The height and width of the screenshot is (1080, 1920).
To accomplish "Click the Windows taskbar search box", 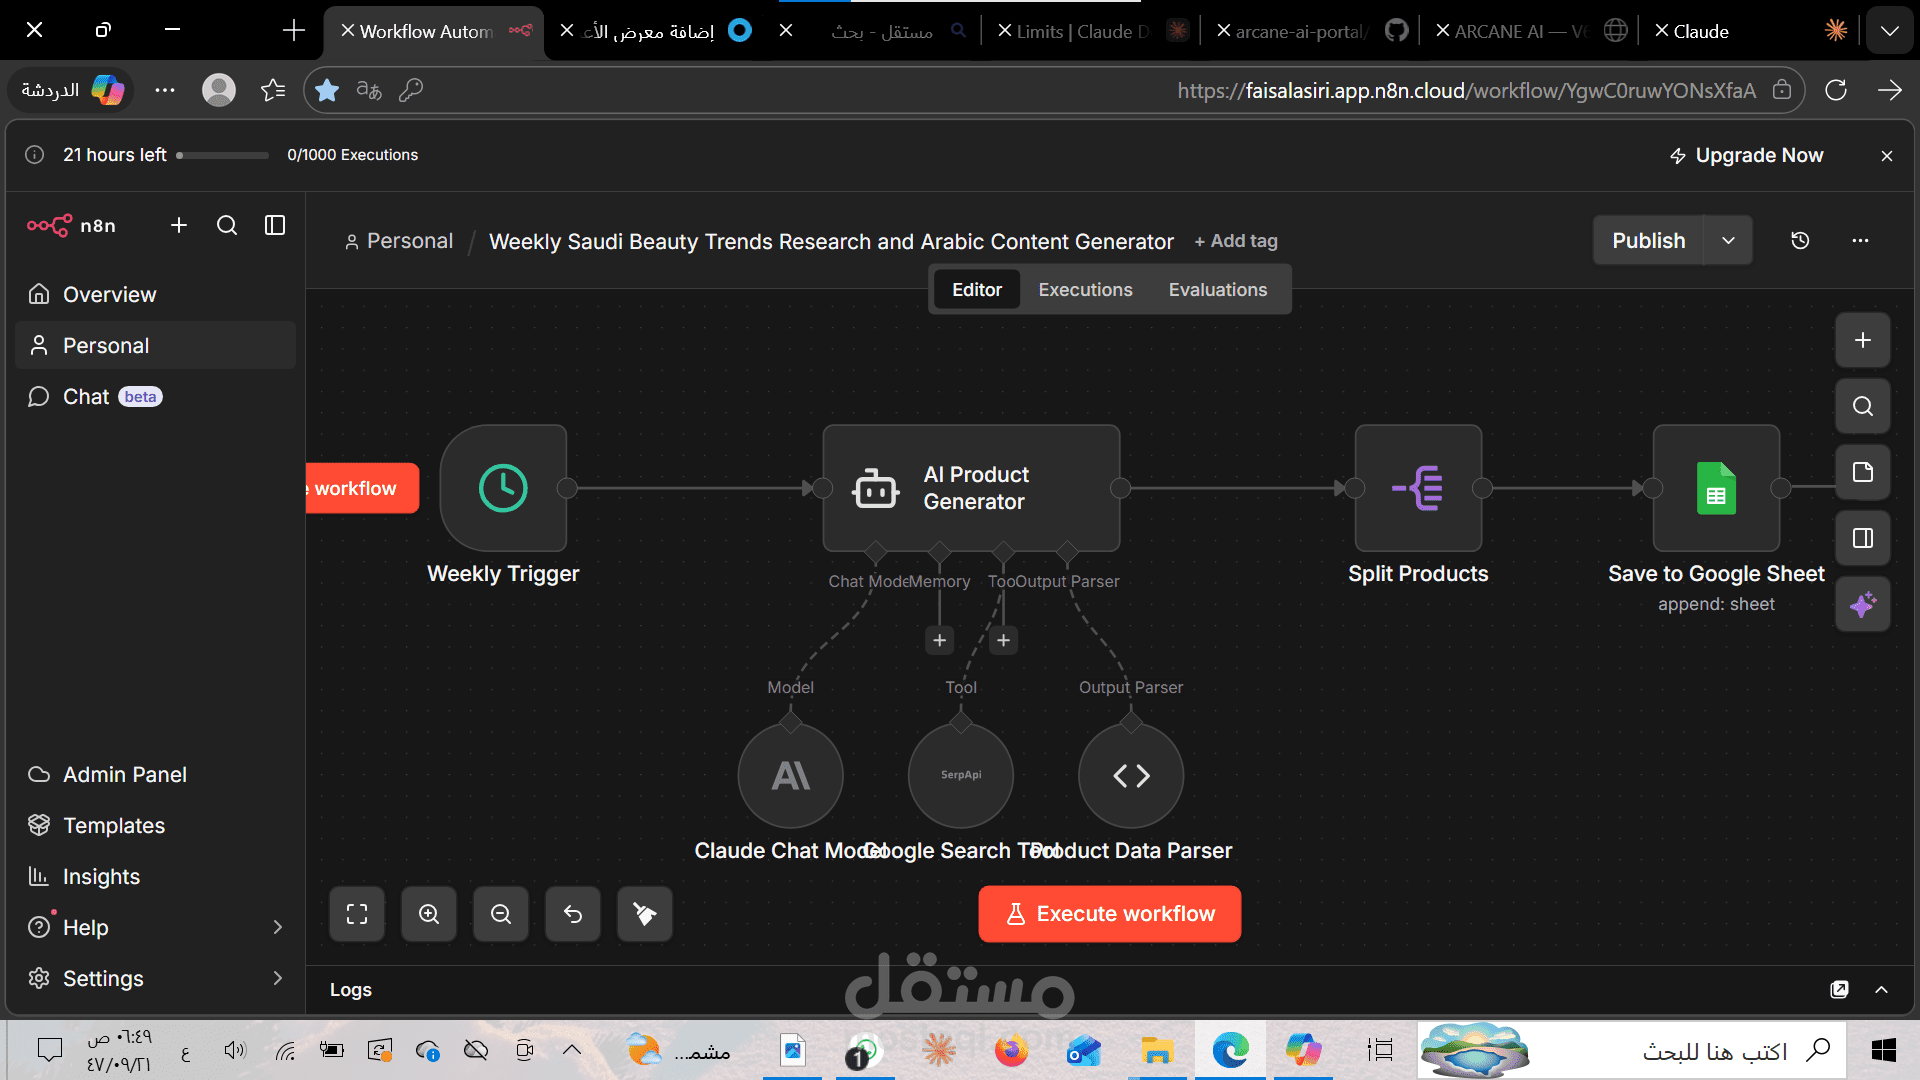I will (1633, 1050).
